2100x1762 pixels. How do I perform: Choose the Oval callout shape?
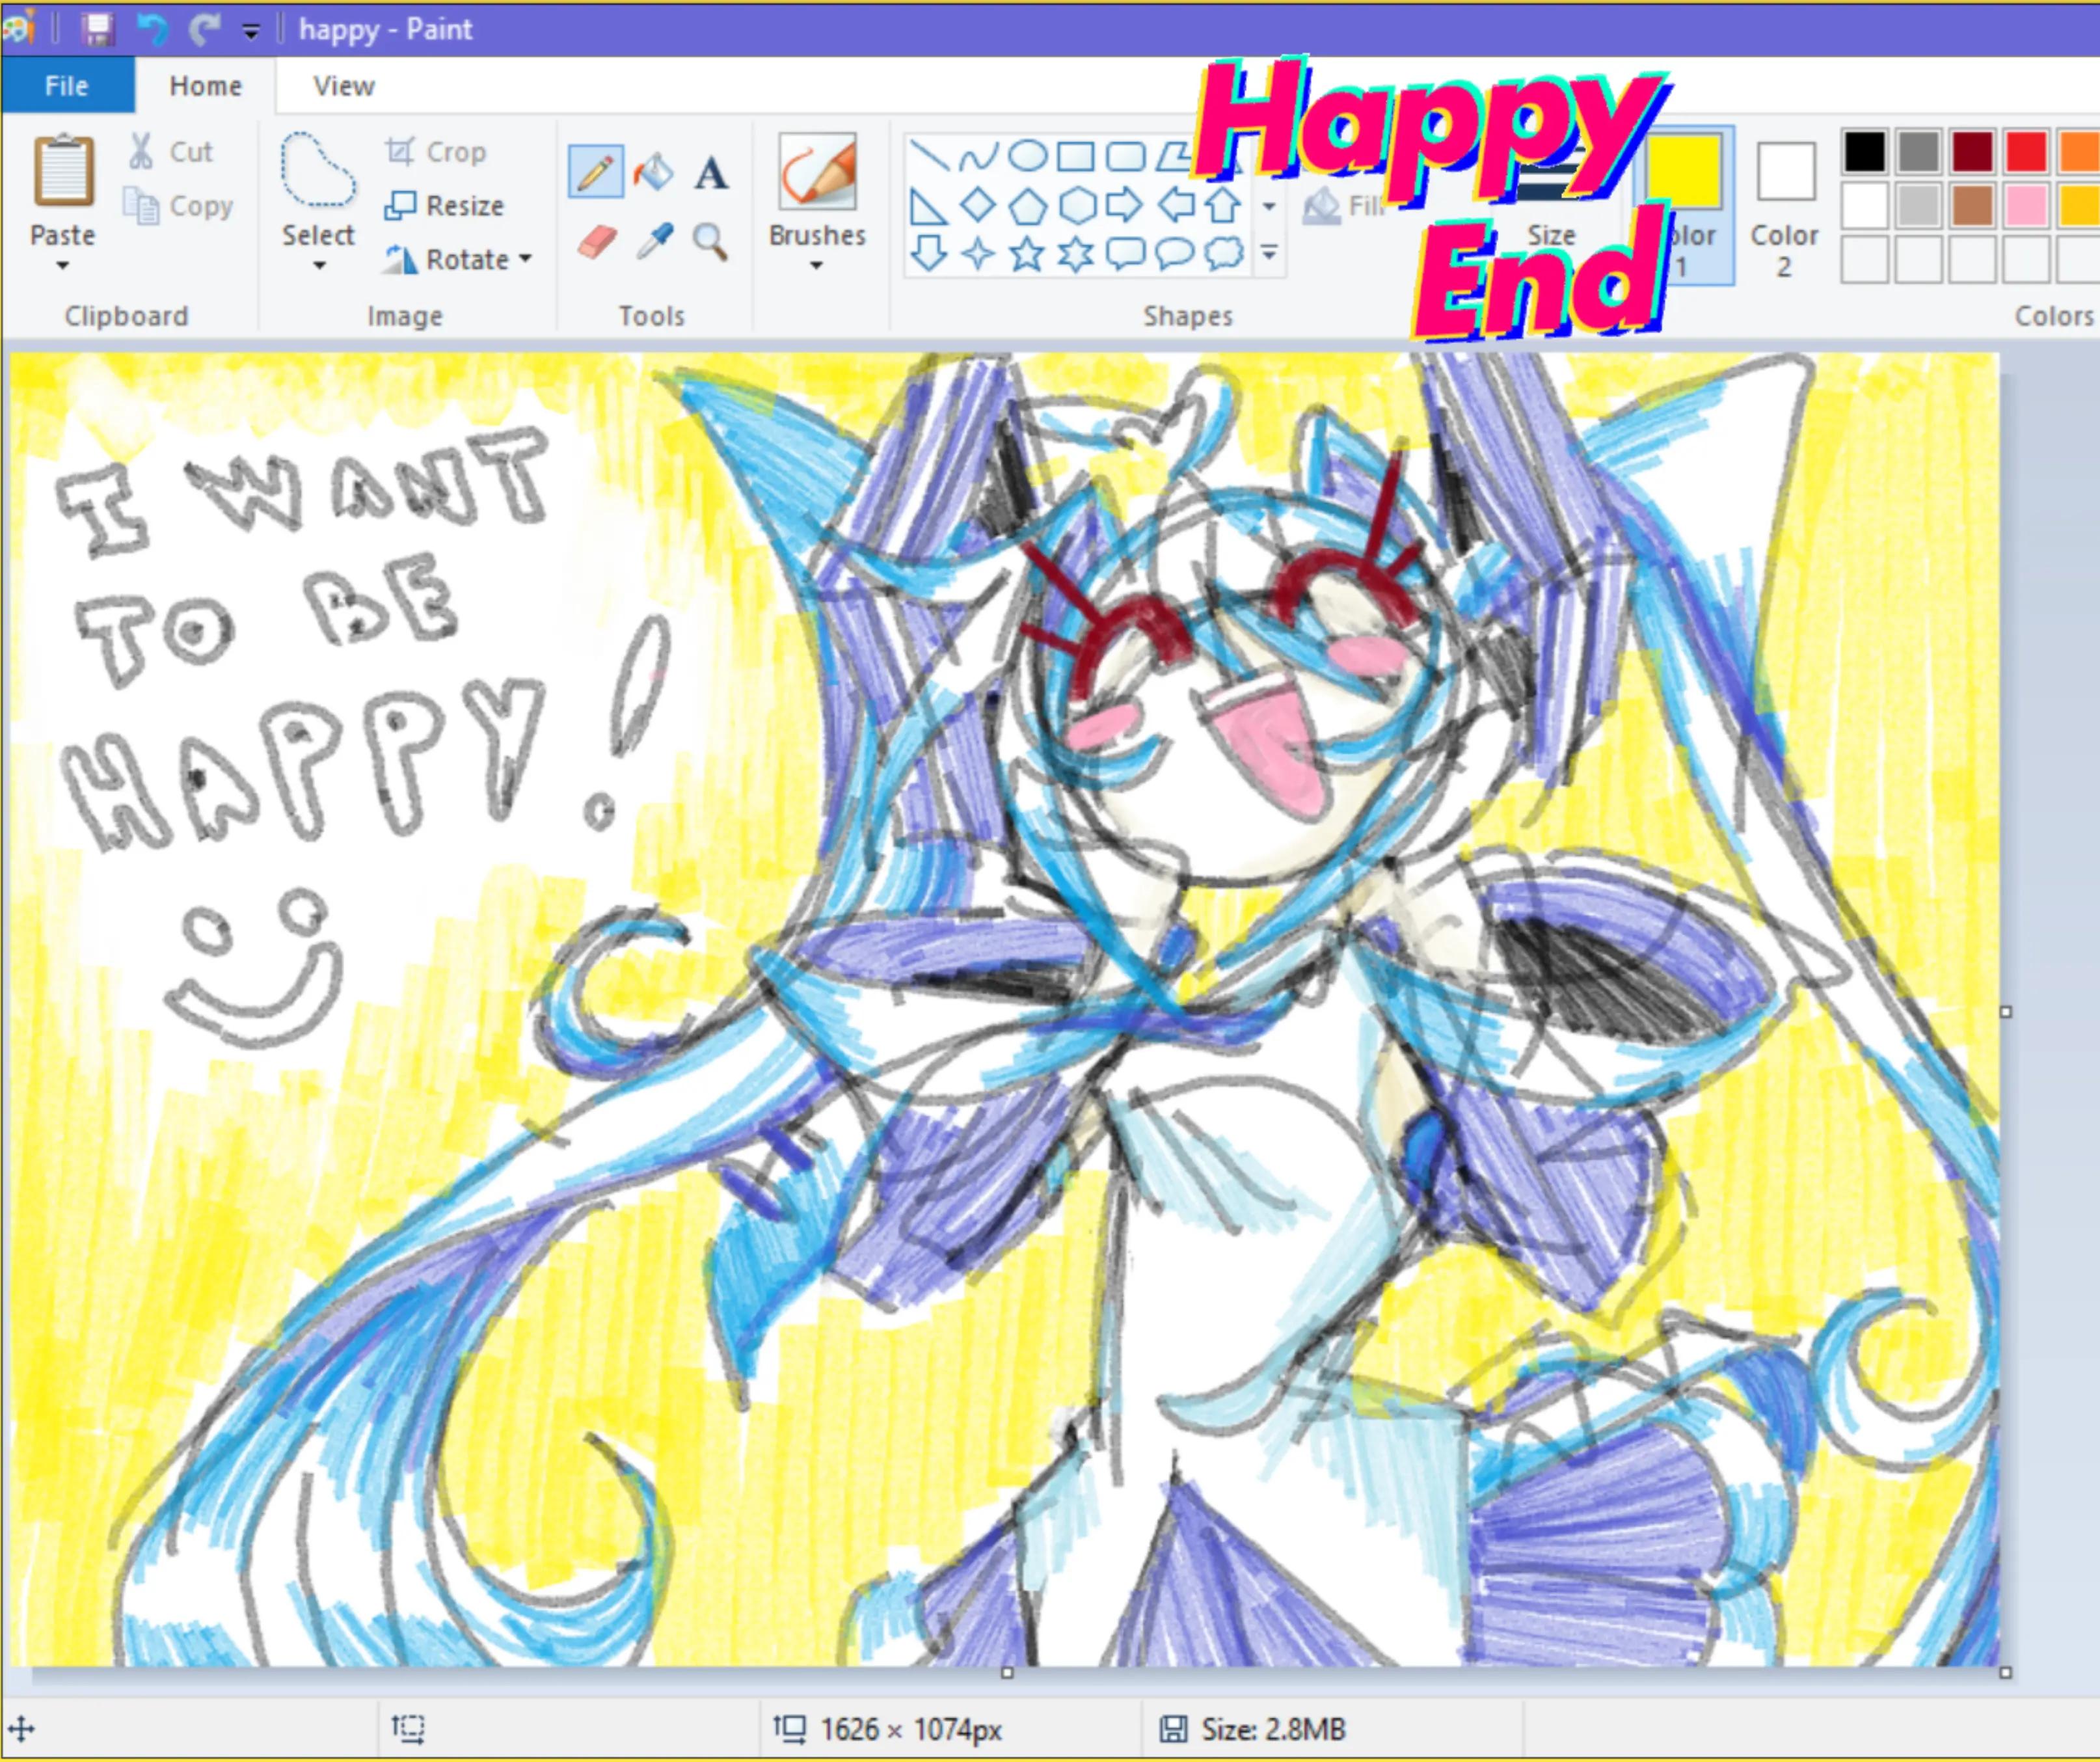point(1175,254)
